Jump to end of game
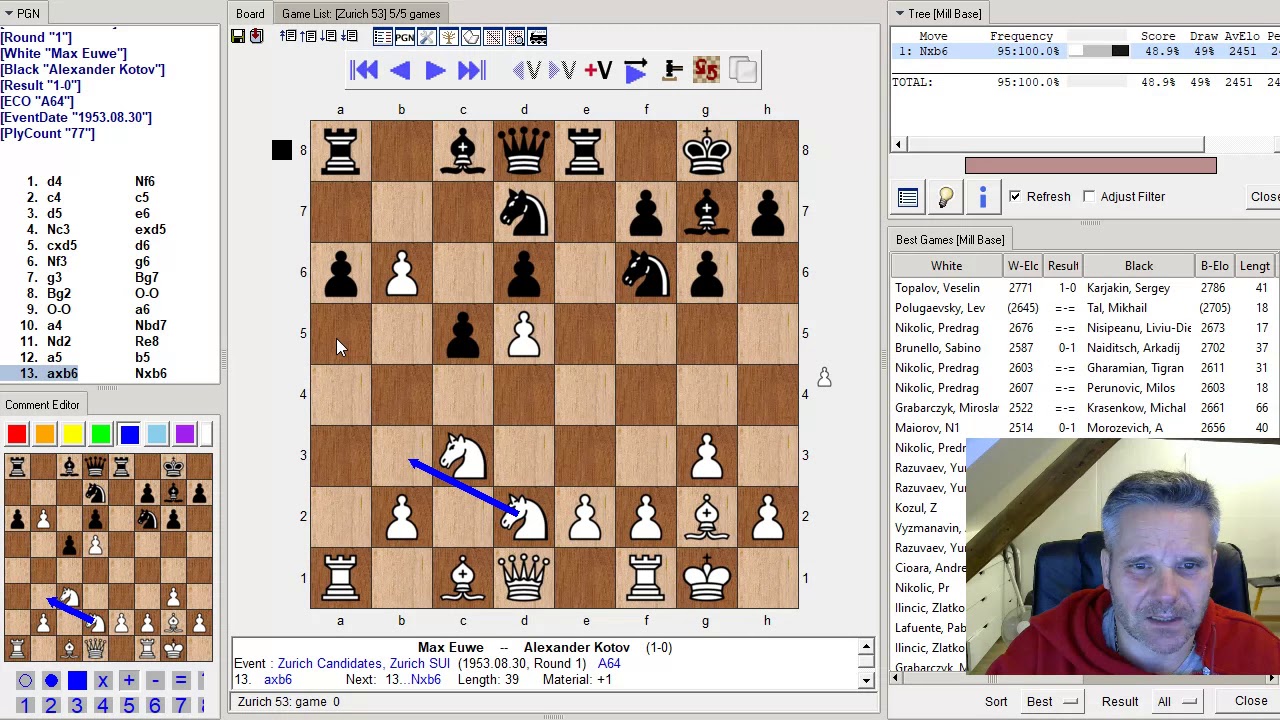The image size is (1280, 720). pos(471,70)
